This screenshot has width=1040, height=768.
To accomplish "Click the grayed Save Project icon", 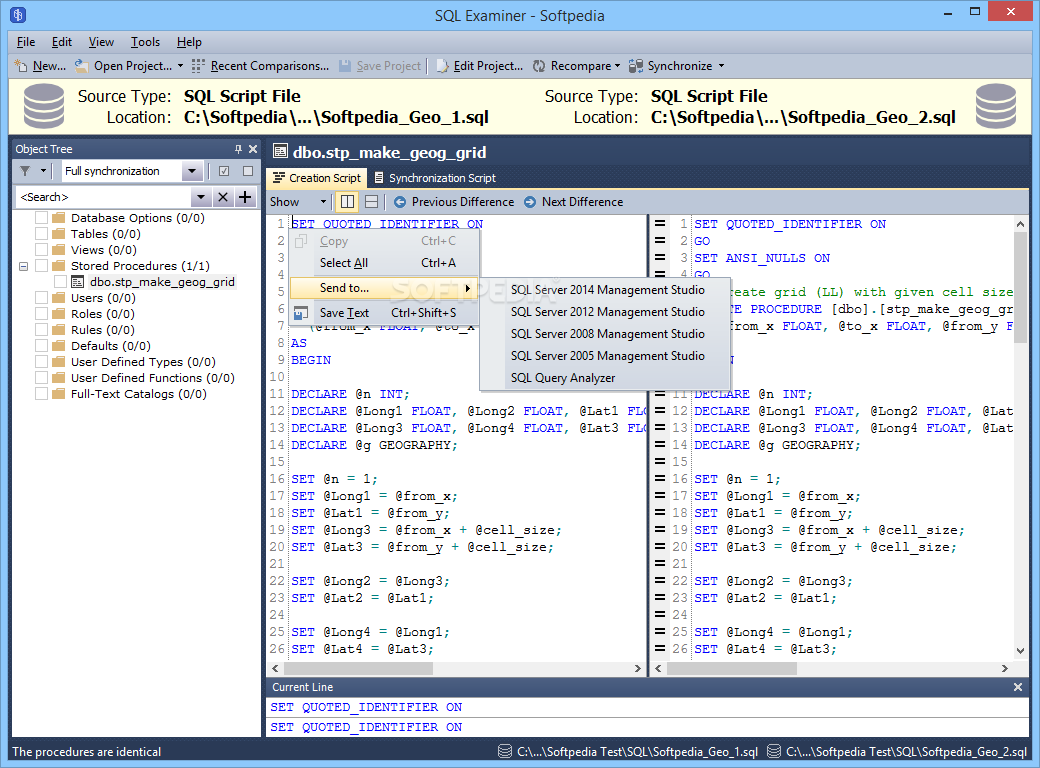I will click(345, 66).
